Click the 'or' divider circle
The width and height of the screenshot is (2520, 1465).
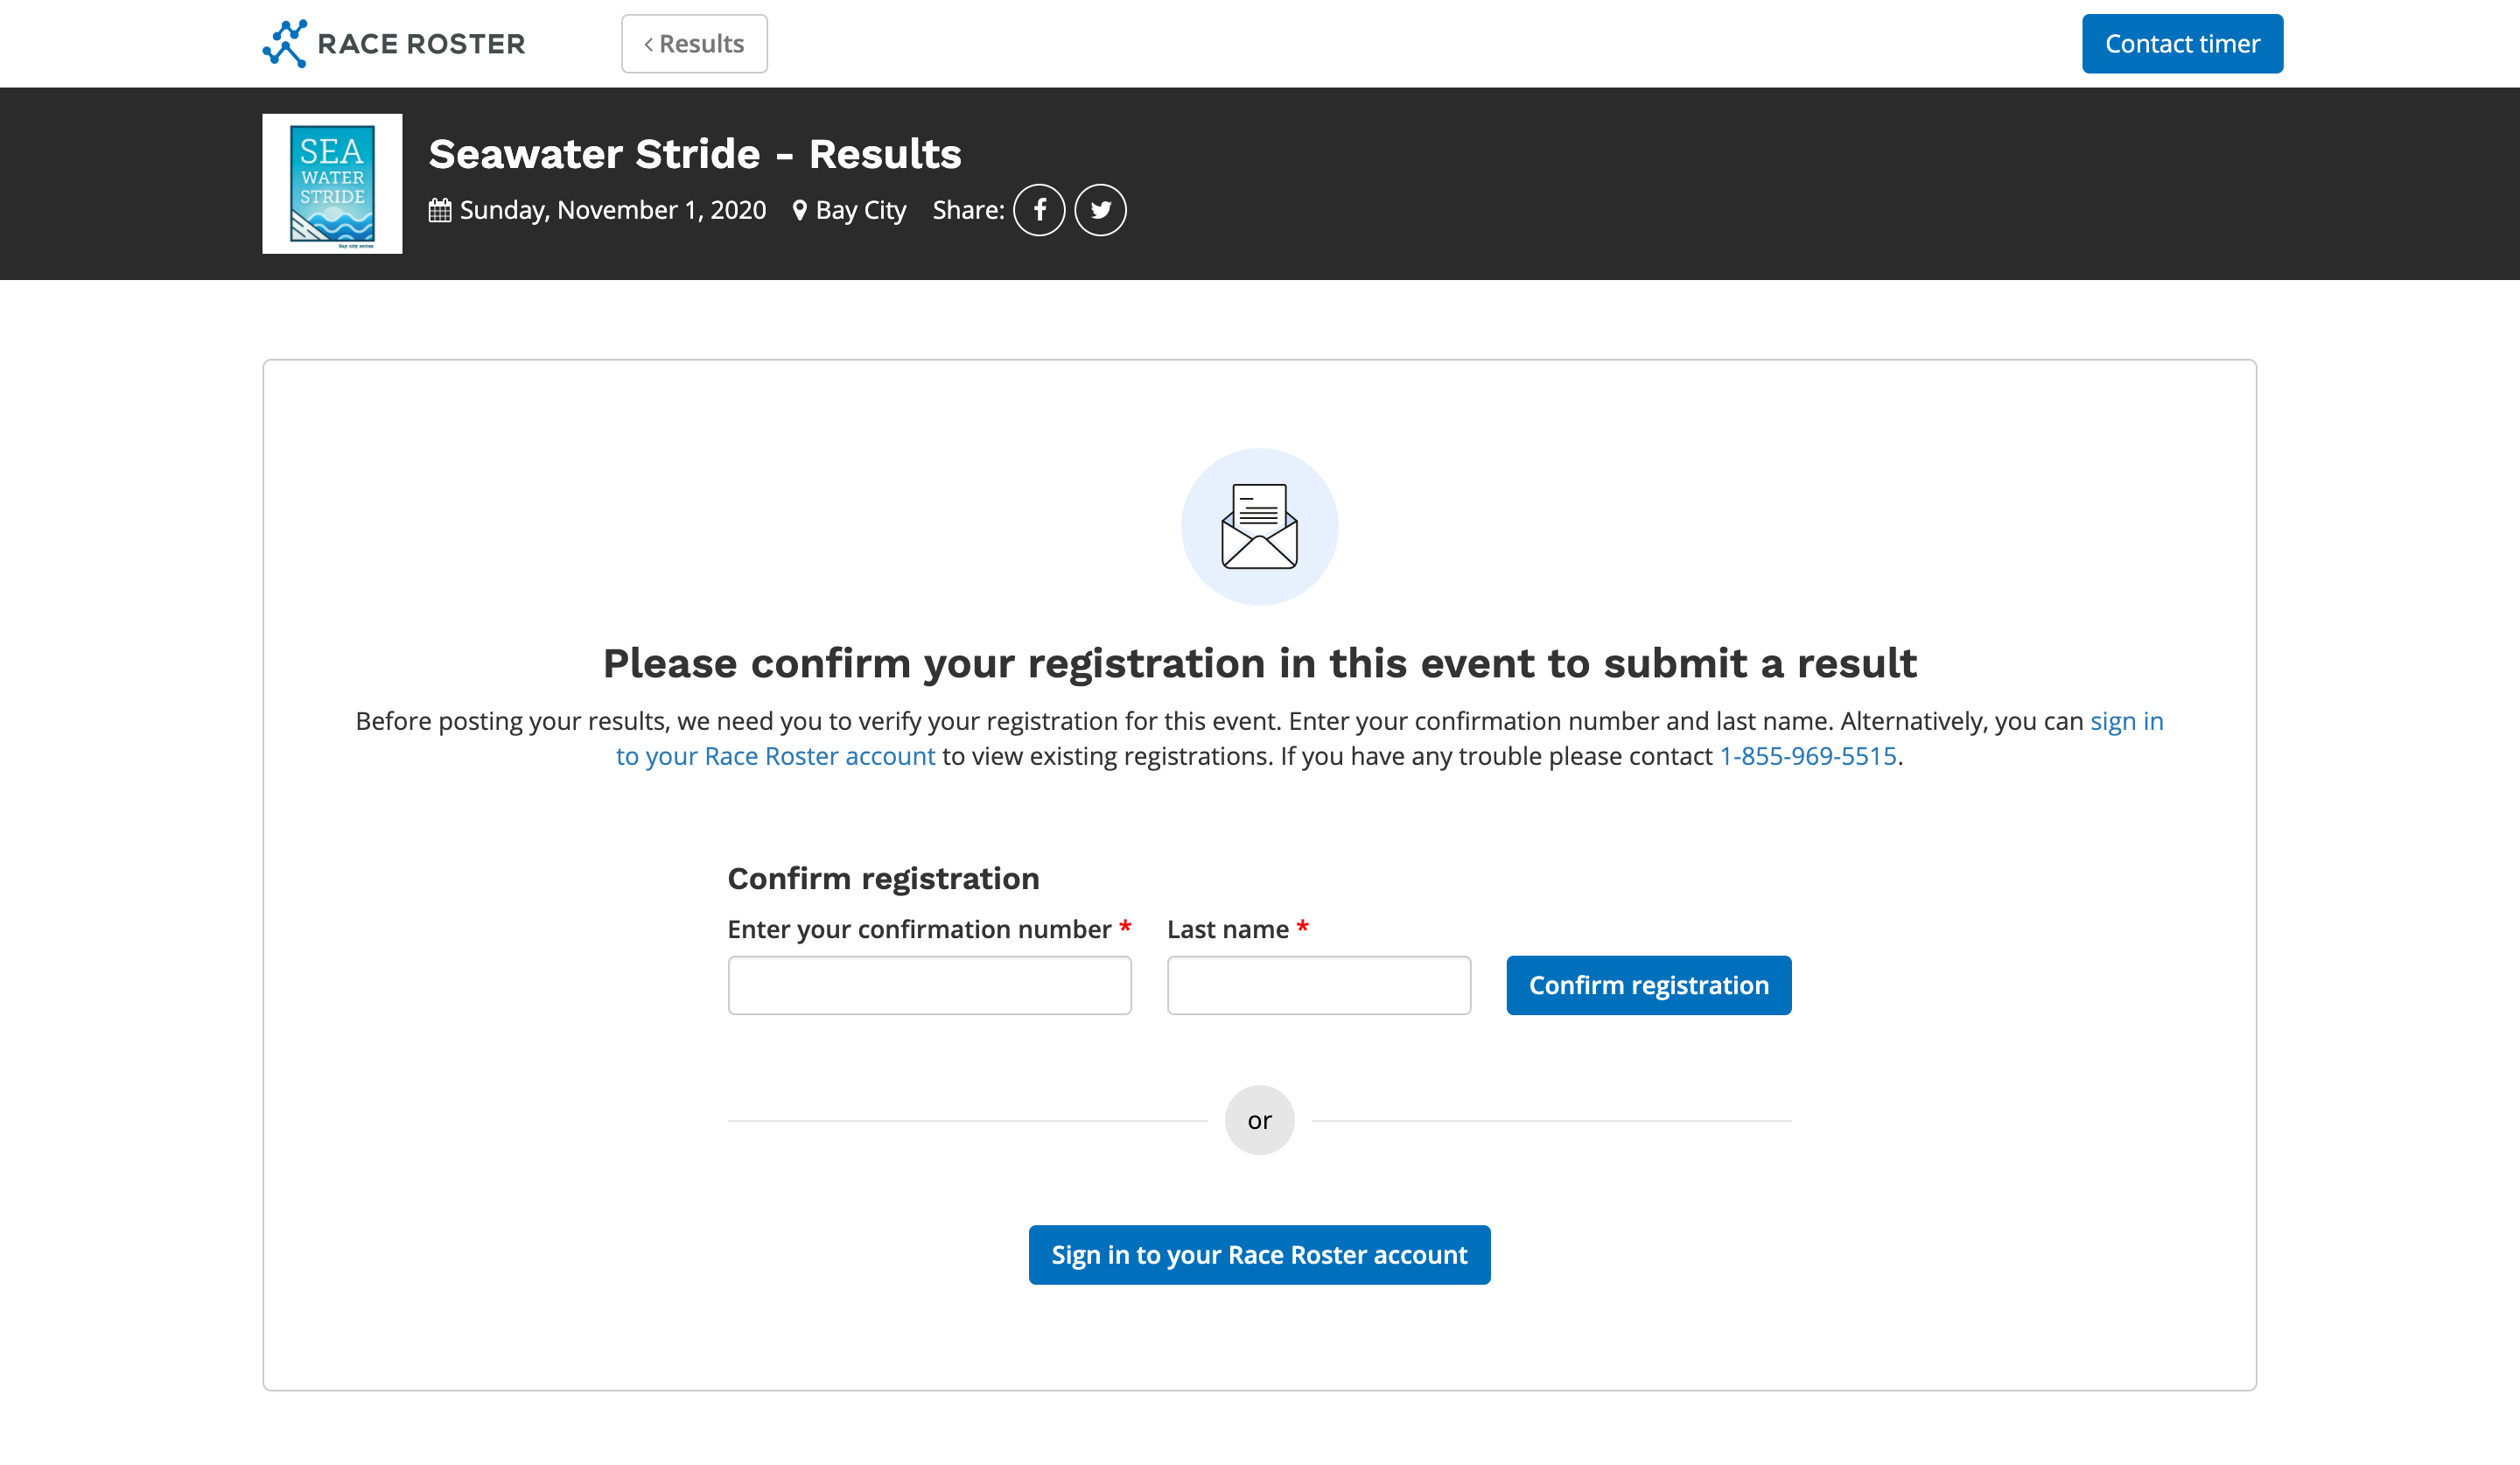[x=1259, y=1120]
